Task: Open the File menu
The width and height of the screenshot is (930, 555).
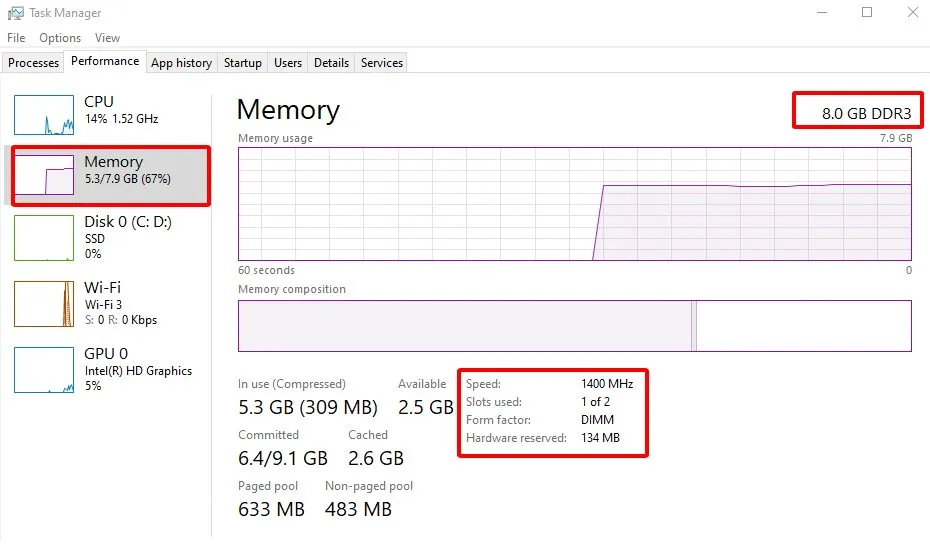Action: (16, 38)
